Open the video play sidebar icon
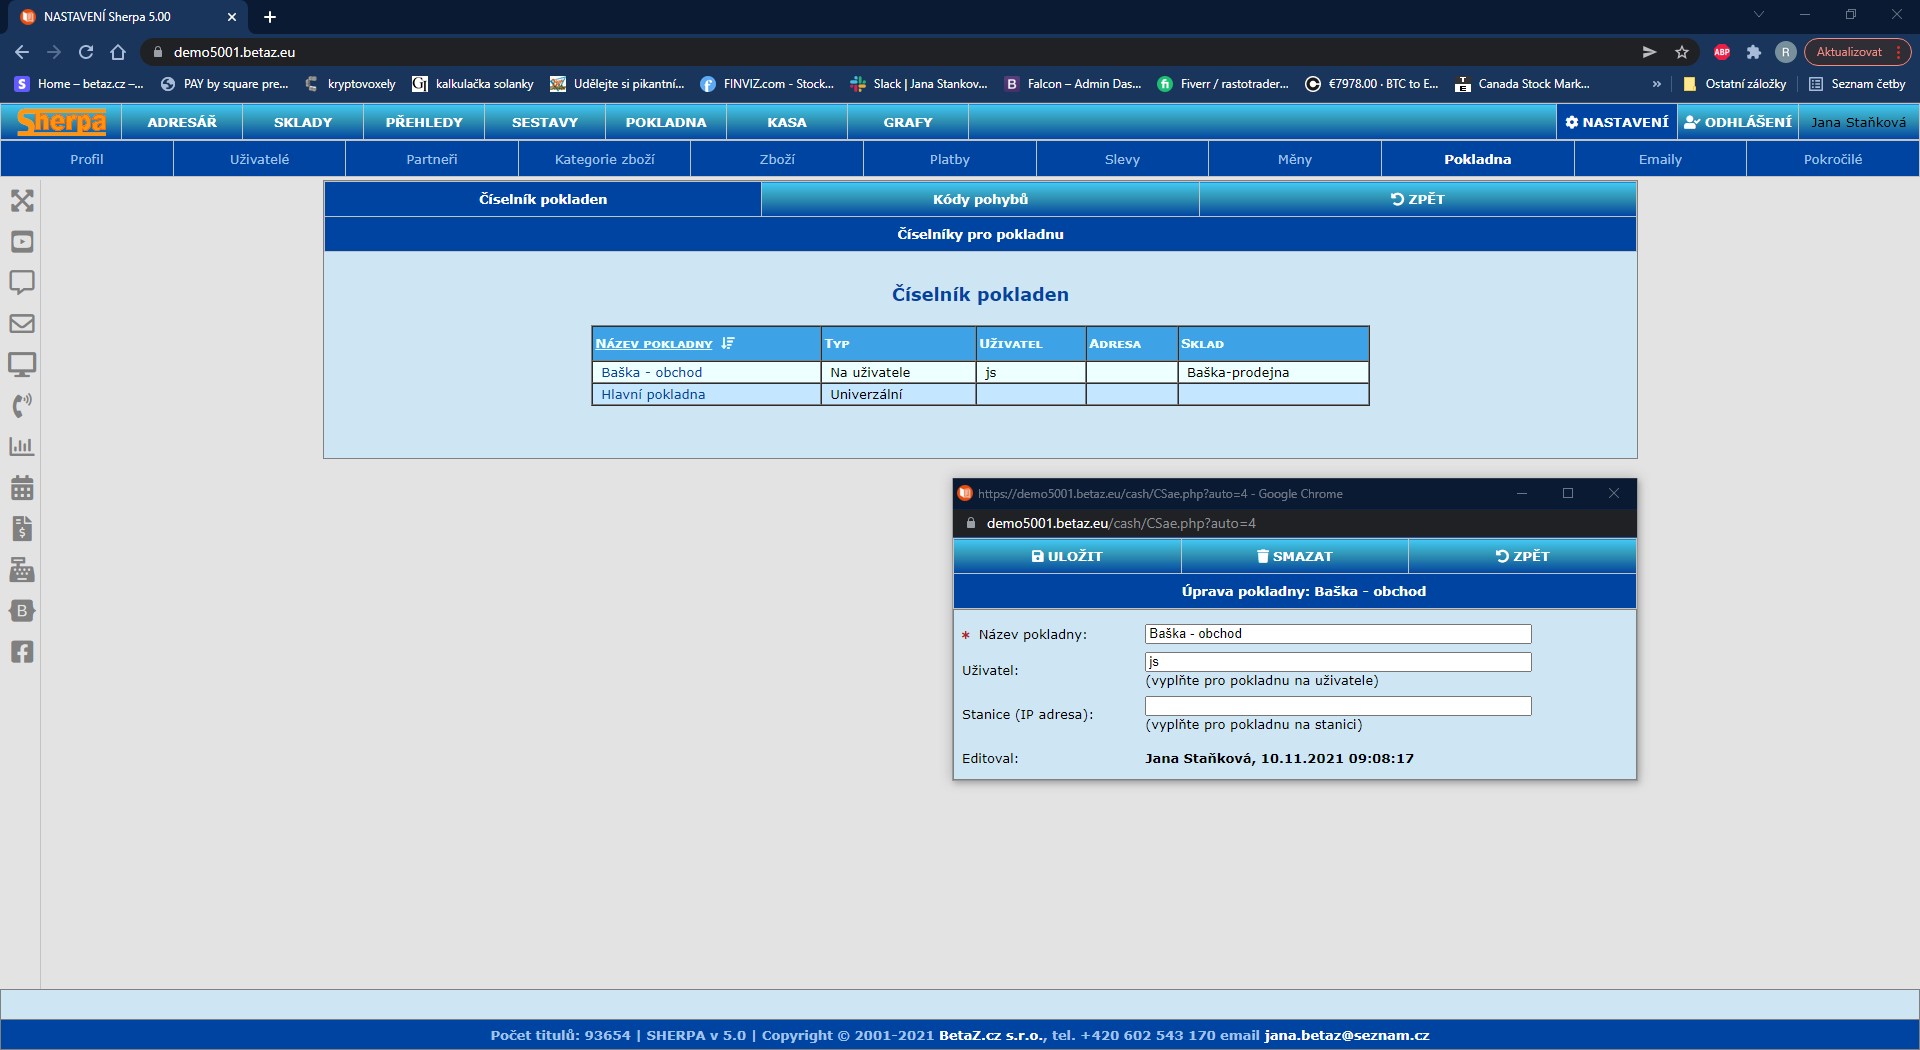 coord(22,242)
